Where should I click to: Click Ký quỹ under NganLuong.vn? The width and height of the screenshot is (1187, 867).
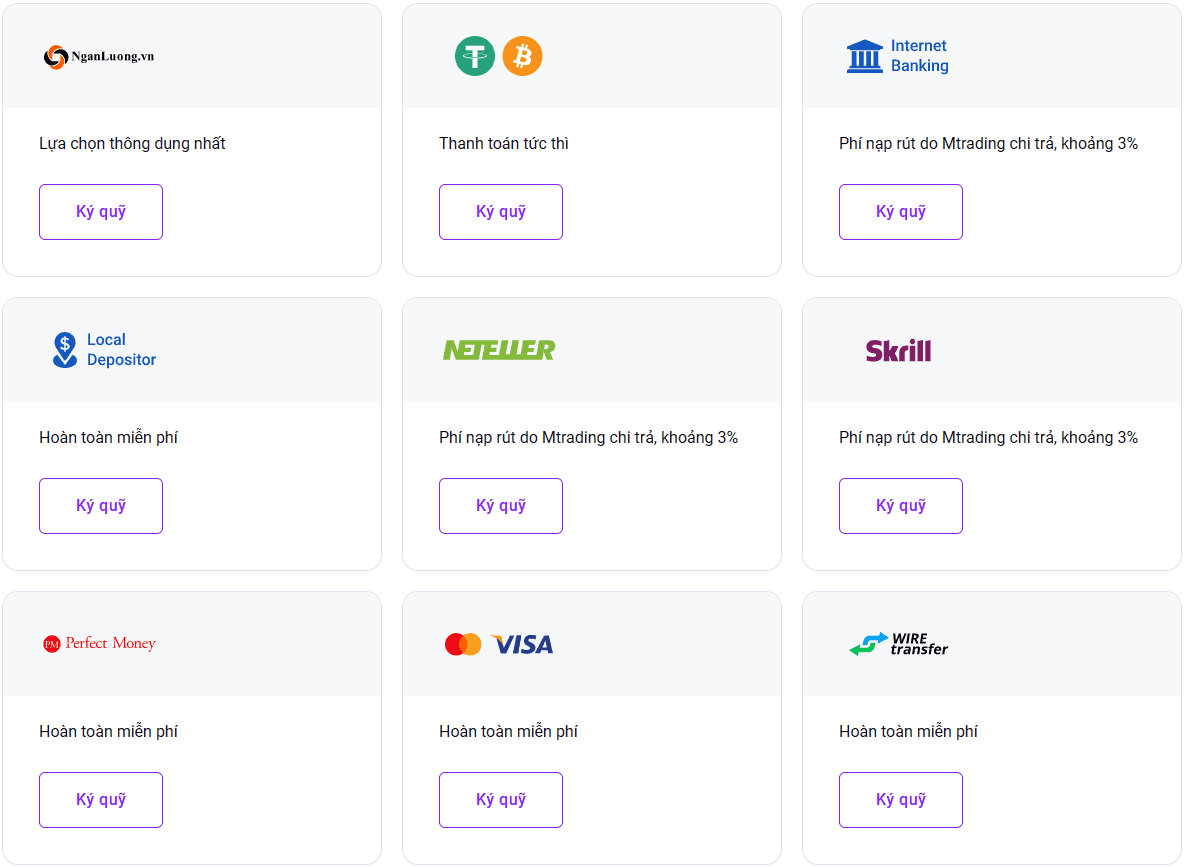[101, 212]
